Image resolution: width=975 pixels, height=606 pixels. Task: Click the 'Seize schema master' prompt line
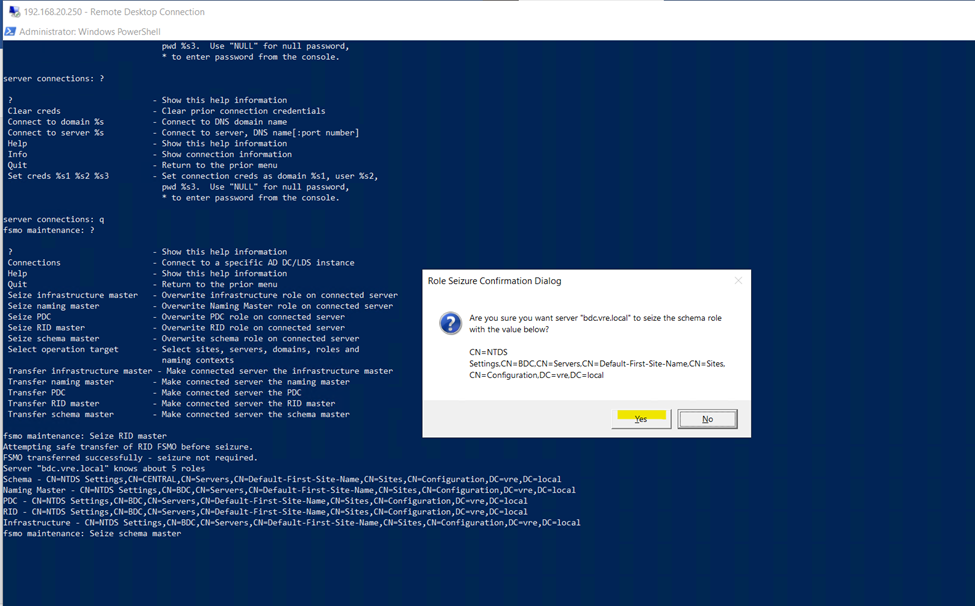(92, 533)
